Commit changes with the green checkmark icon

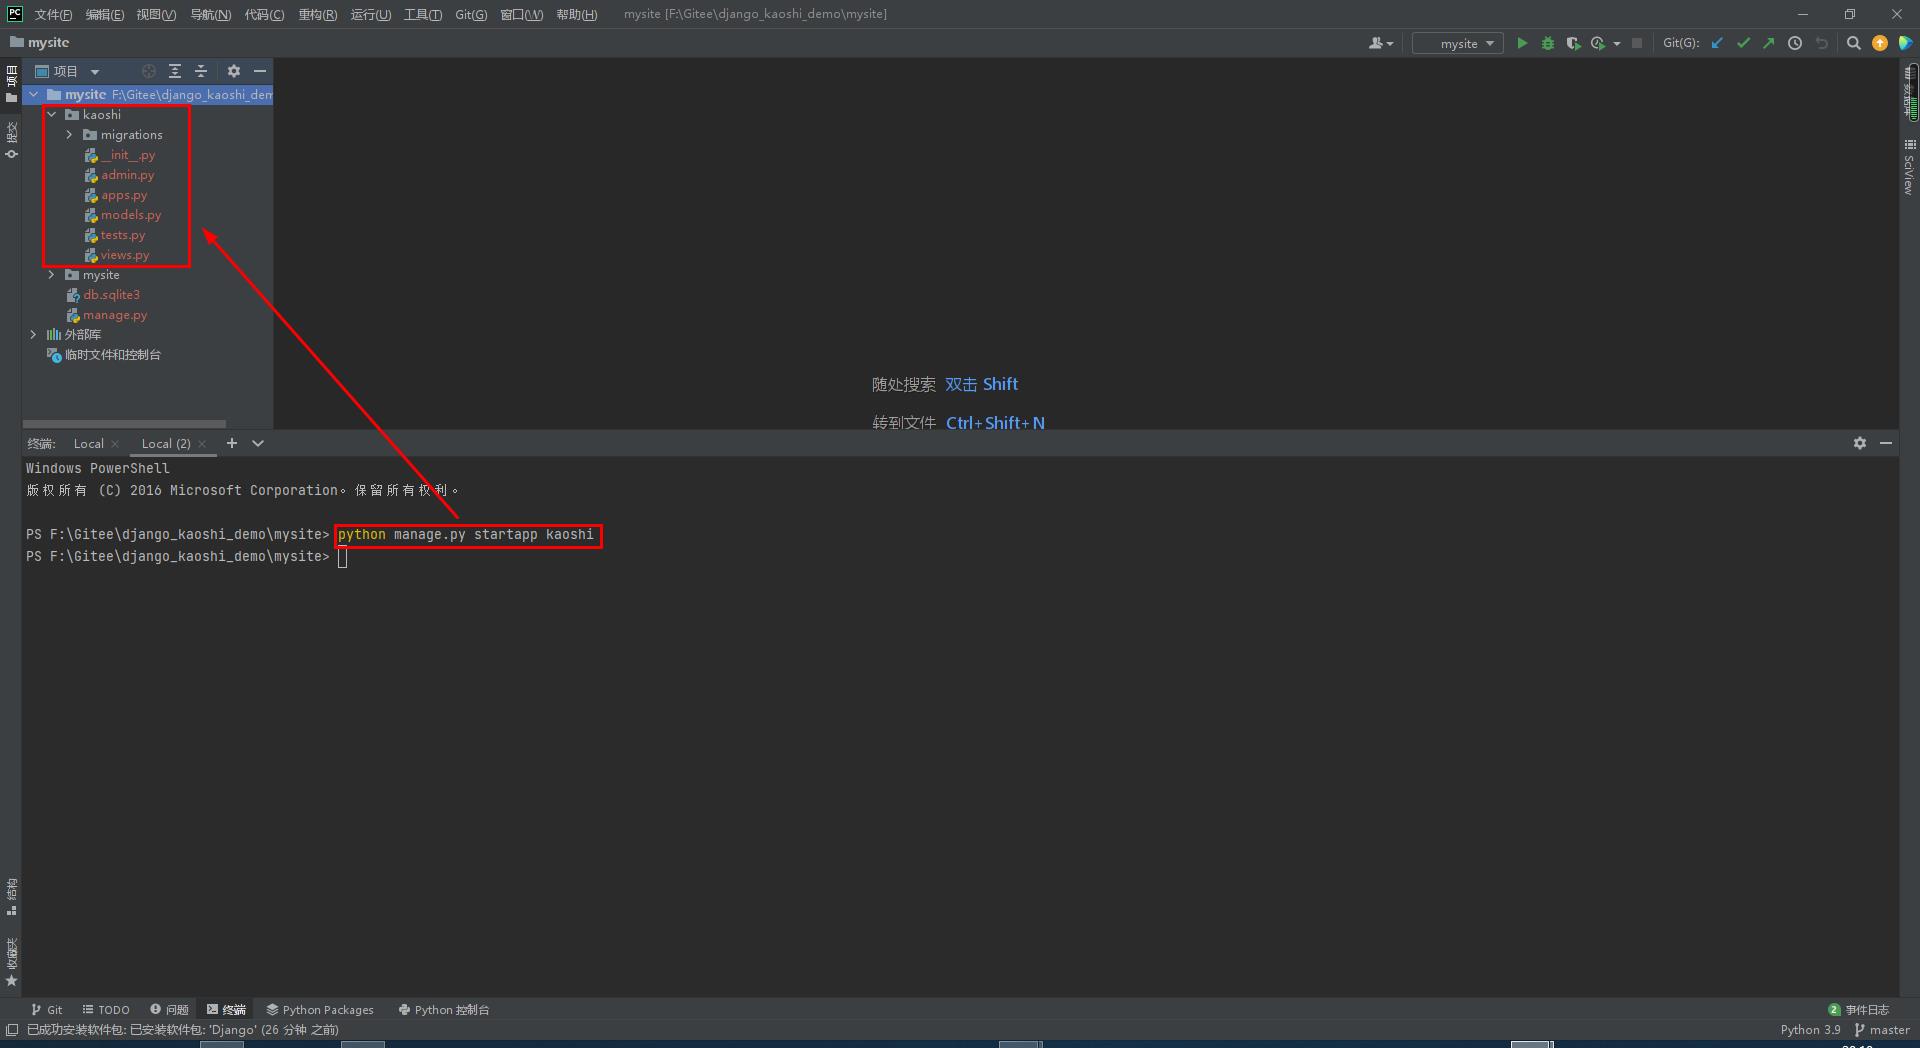coord(1743,43)
